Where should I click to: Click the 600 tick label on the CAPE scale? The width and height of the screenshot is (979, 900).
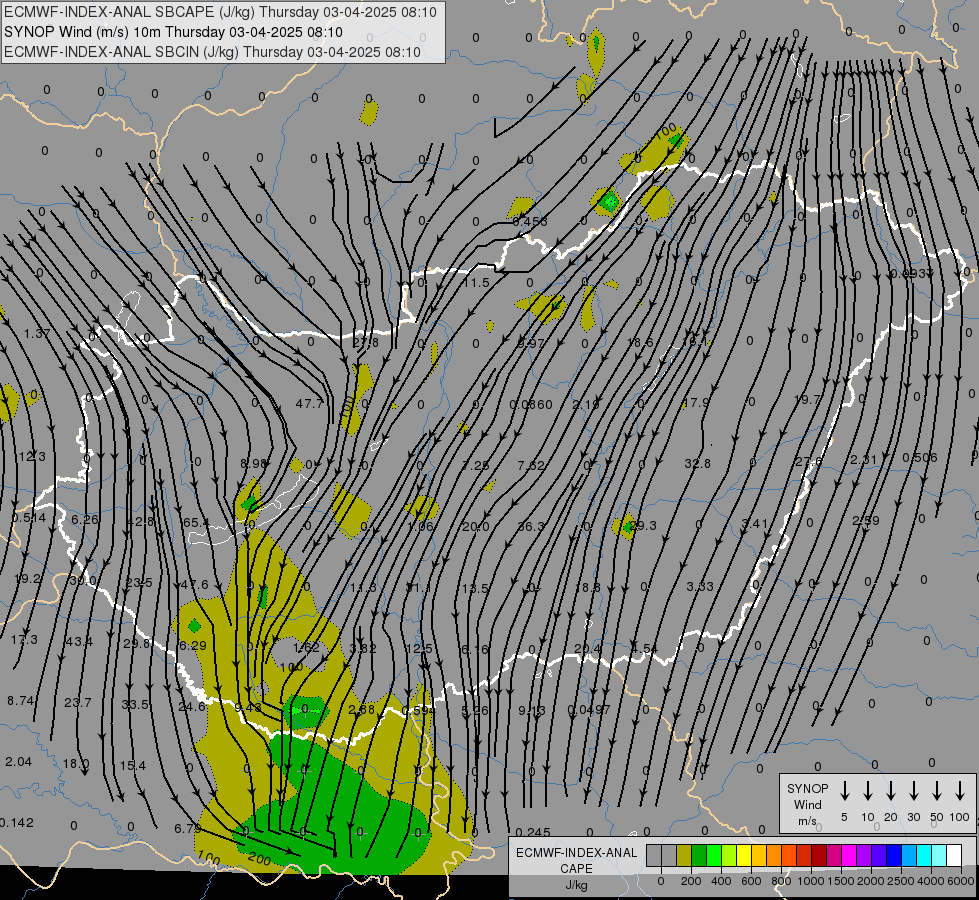click(751, 881)
